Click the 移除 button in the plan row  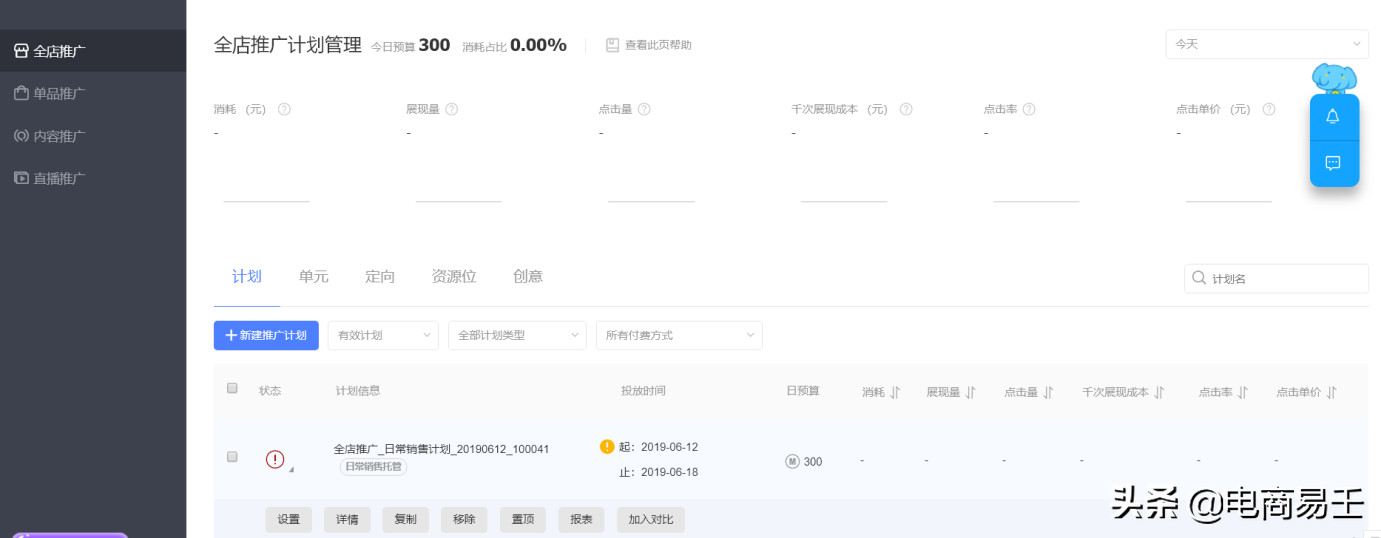point(464,520)
